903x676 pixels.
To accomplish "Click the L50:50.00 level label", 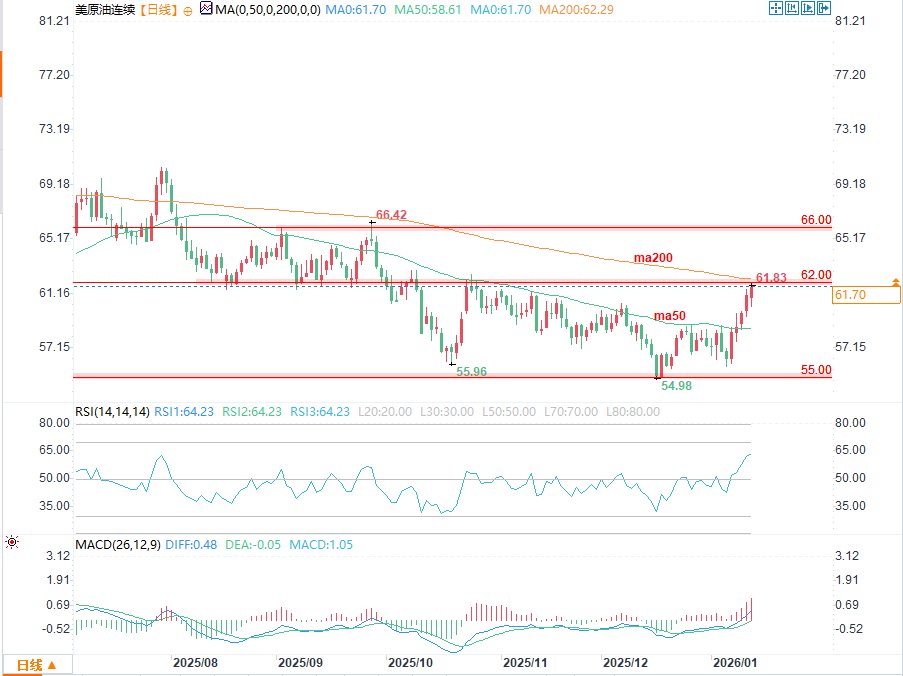I will coord(509,412).
